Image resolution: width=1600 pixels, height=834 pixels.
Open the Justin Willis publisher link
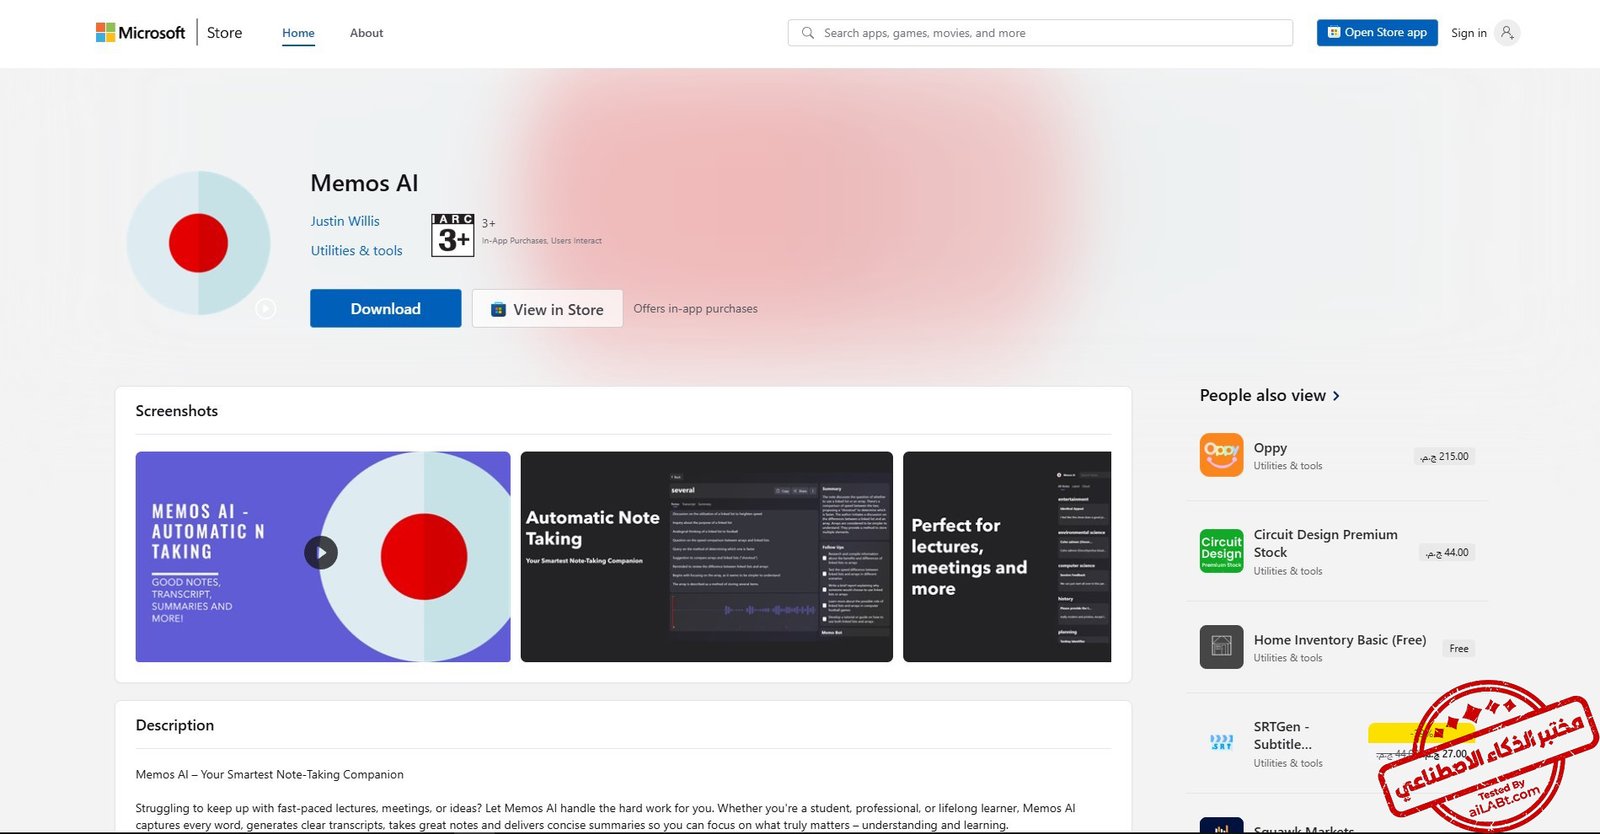click(345, 221)
